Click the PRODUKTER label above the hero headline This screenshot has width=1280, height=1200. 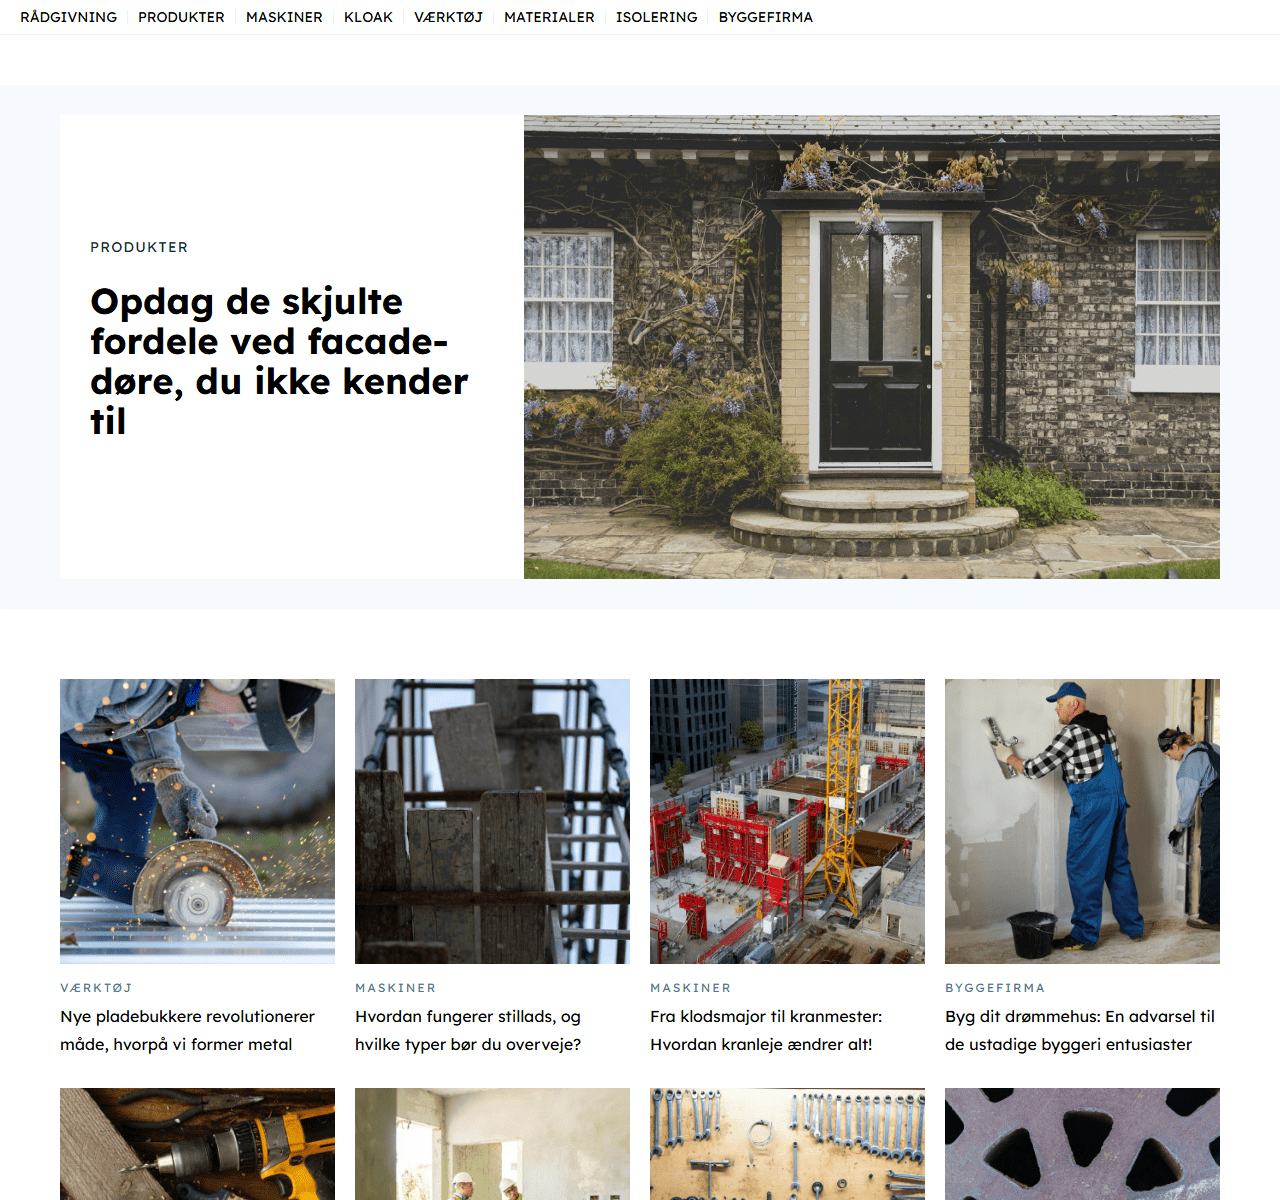pyautogui.click(x=139, y=247)
